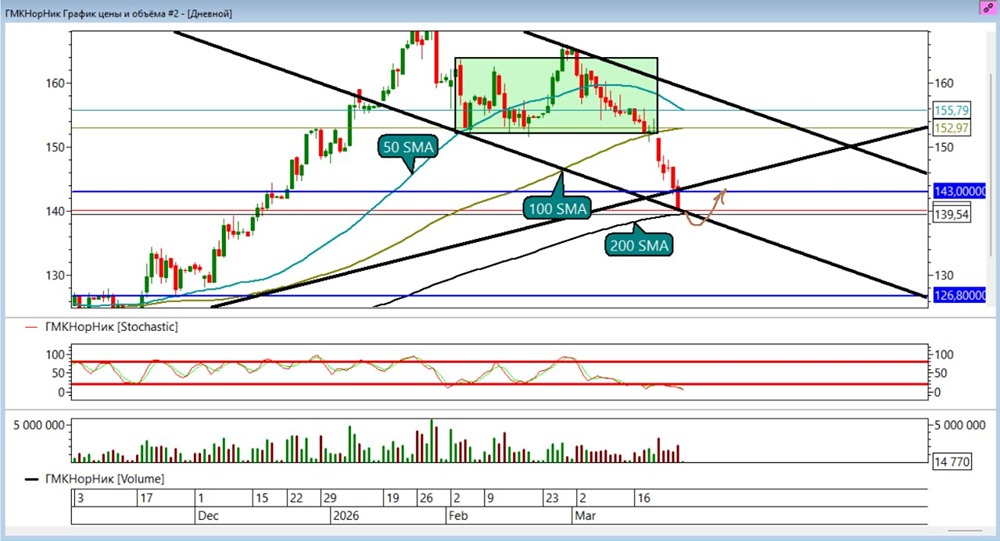
Task: Click the 14 770 volume value label
Action: pos(952,461)
